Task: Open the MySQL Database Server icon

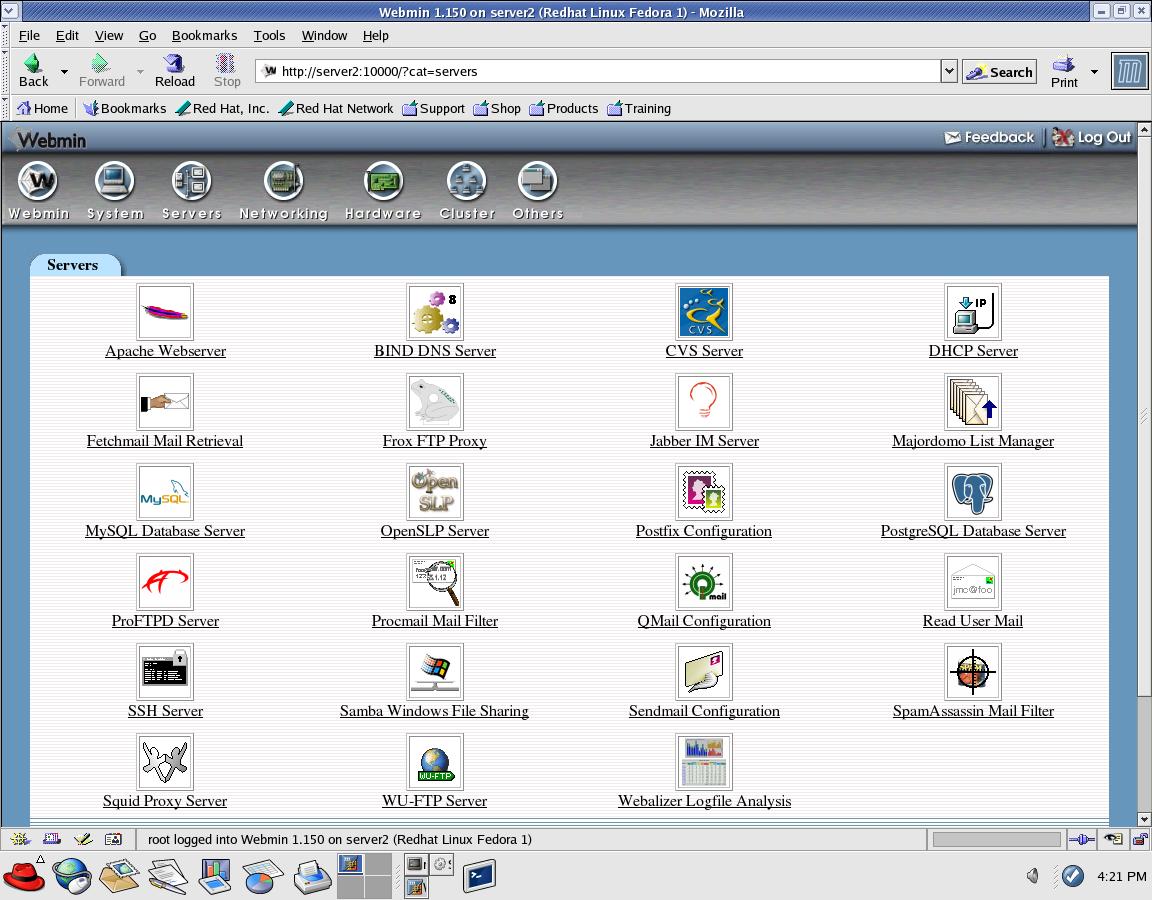Action: coord(165,492)
